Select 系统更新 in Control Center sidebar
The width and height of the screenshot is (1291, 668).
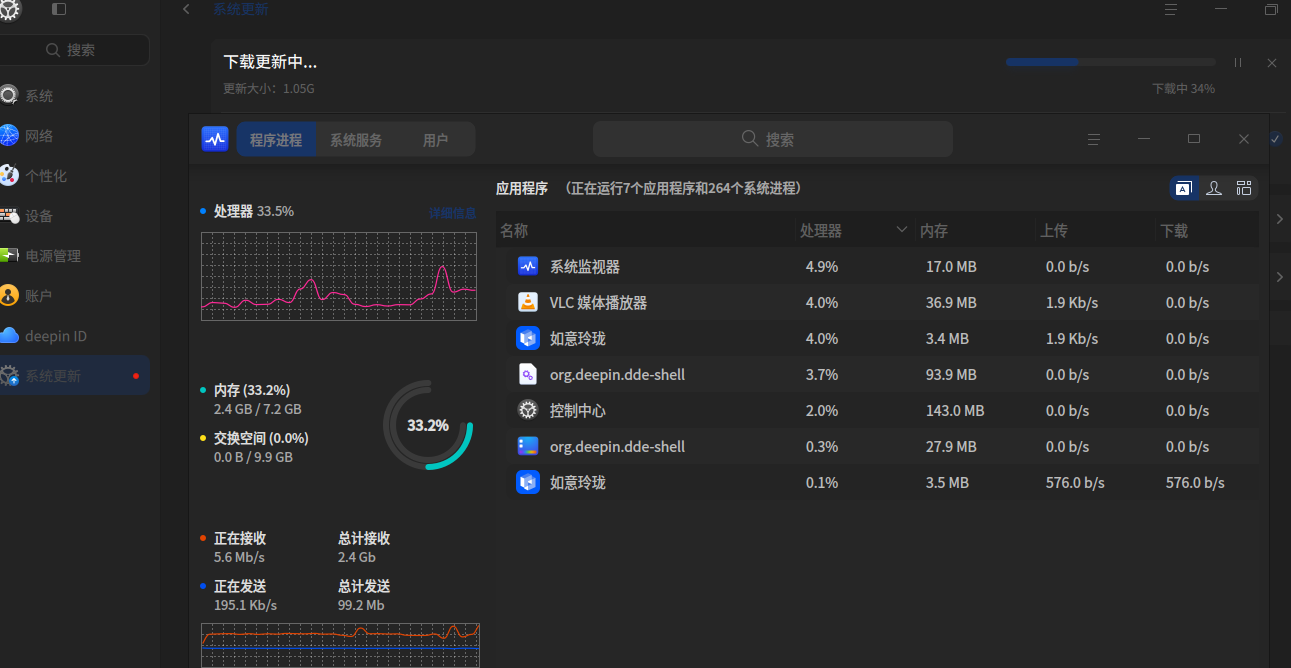[x=75, y=376]
